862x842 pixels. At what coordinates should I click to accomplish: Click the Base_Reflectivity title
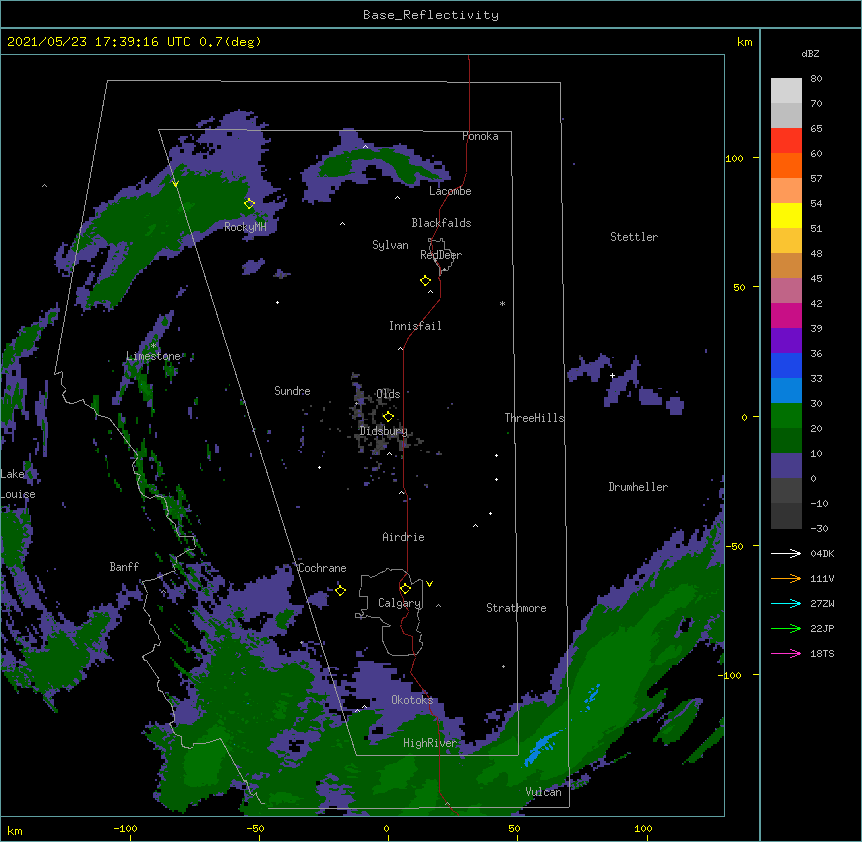[431, 15]
